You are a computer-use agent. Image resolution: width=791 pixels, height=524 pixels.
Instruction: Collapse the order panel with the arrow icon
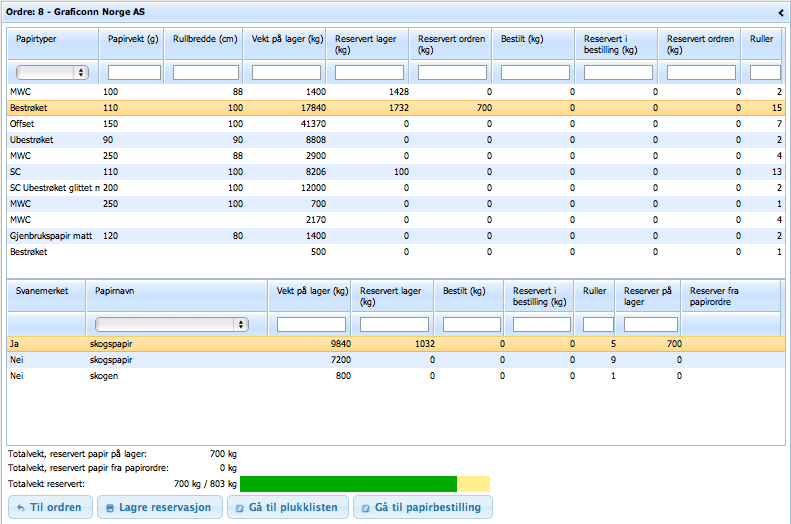[x=780, y=12]
